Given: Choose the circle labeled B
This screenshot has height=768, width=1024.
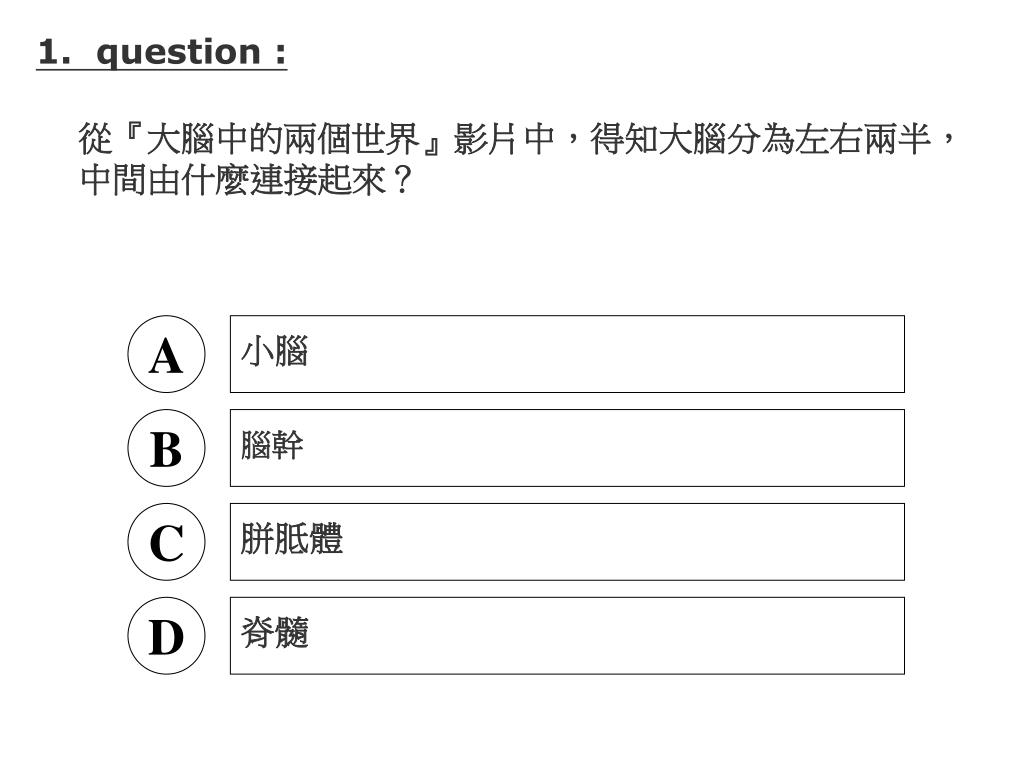Looking at the screenshot, I should click(x=167, y=448).
